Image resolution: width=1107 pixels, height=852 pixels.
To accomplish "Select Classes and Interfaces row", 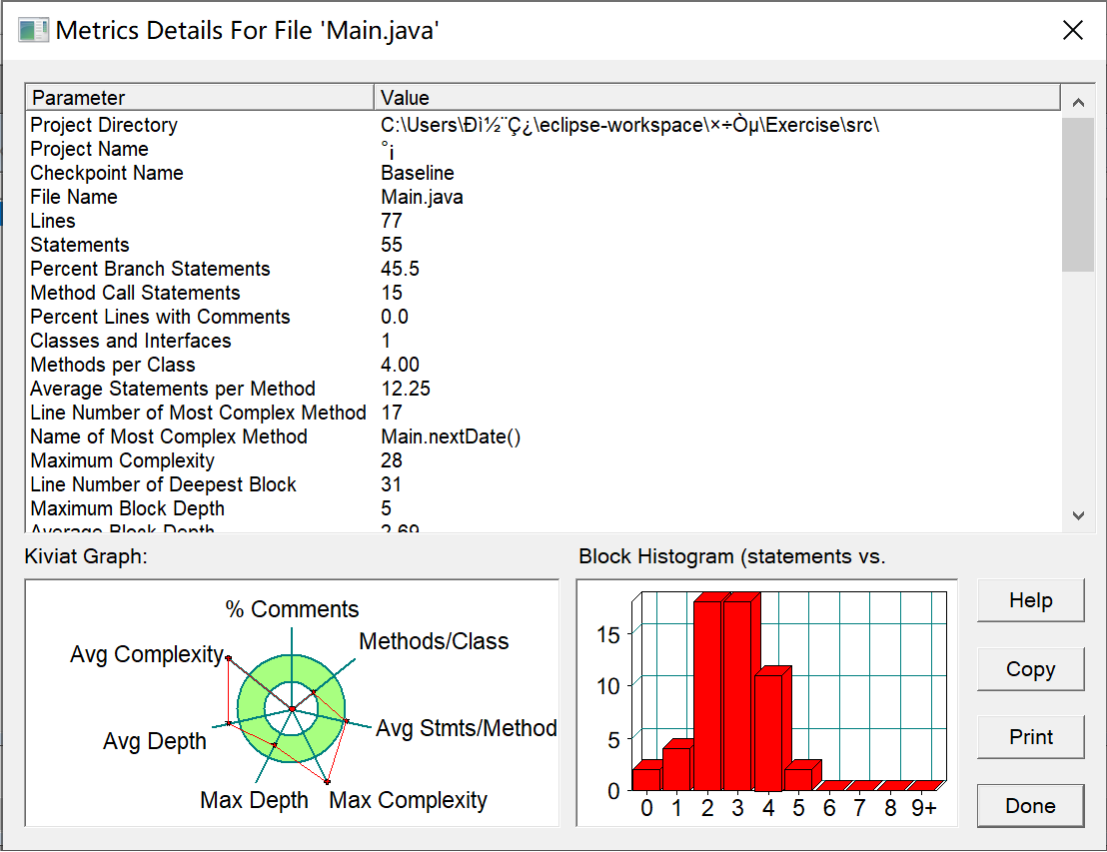I will pyautogui.click(x=544, y=341).
